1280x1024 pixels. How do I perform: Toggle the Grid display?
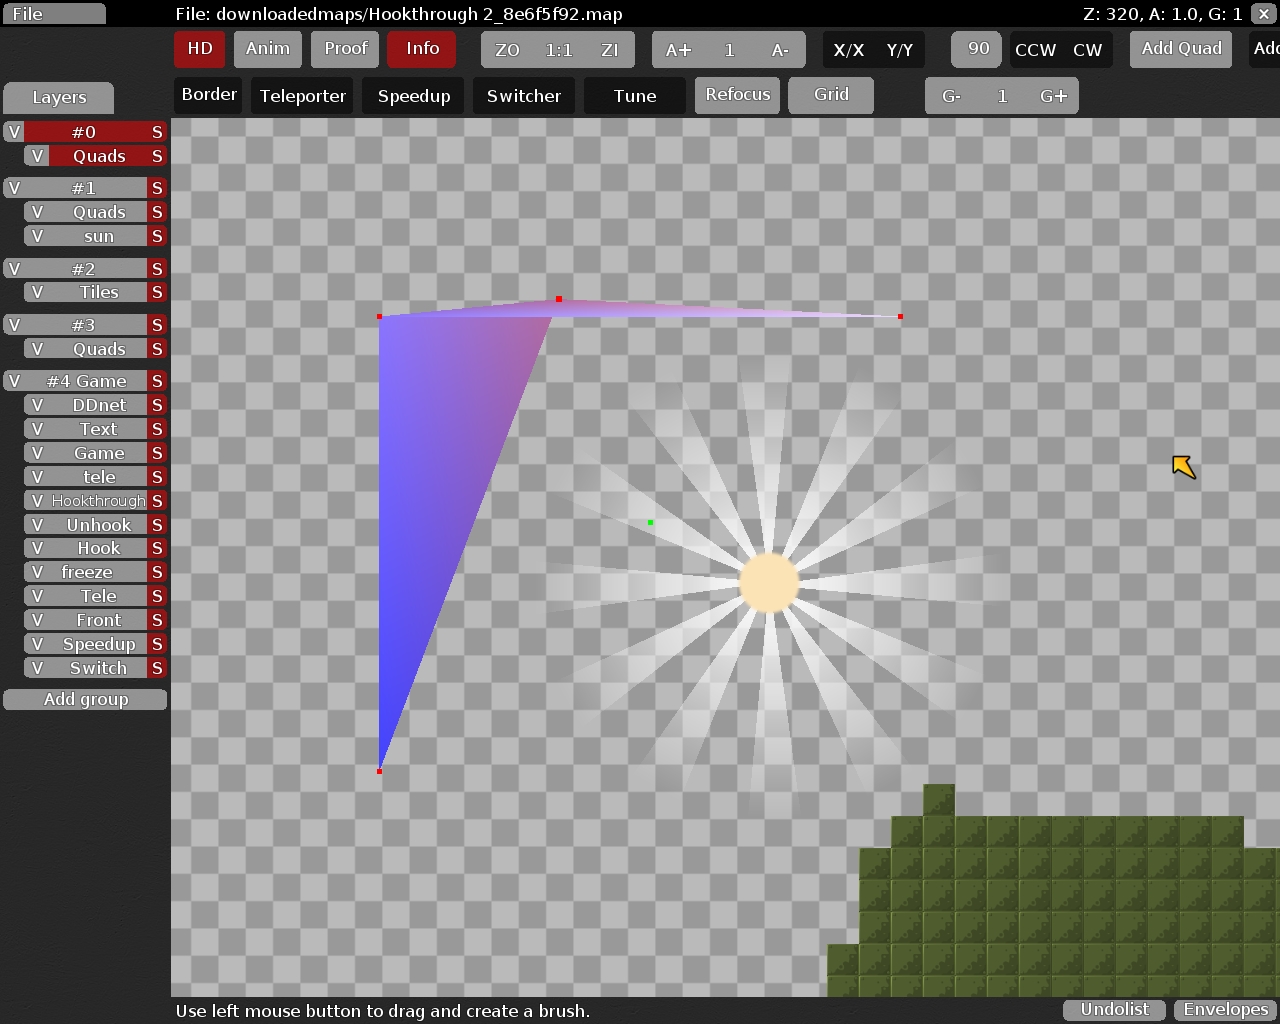pos(830,95)
